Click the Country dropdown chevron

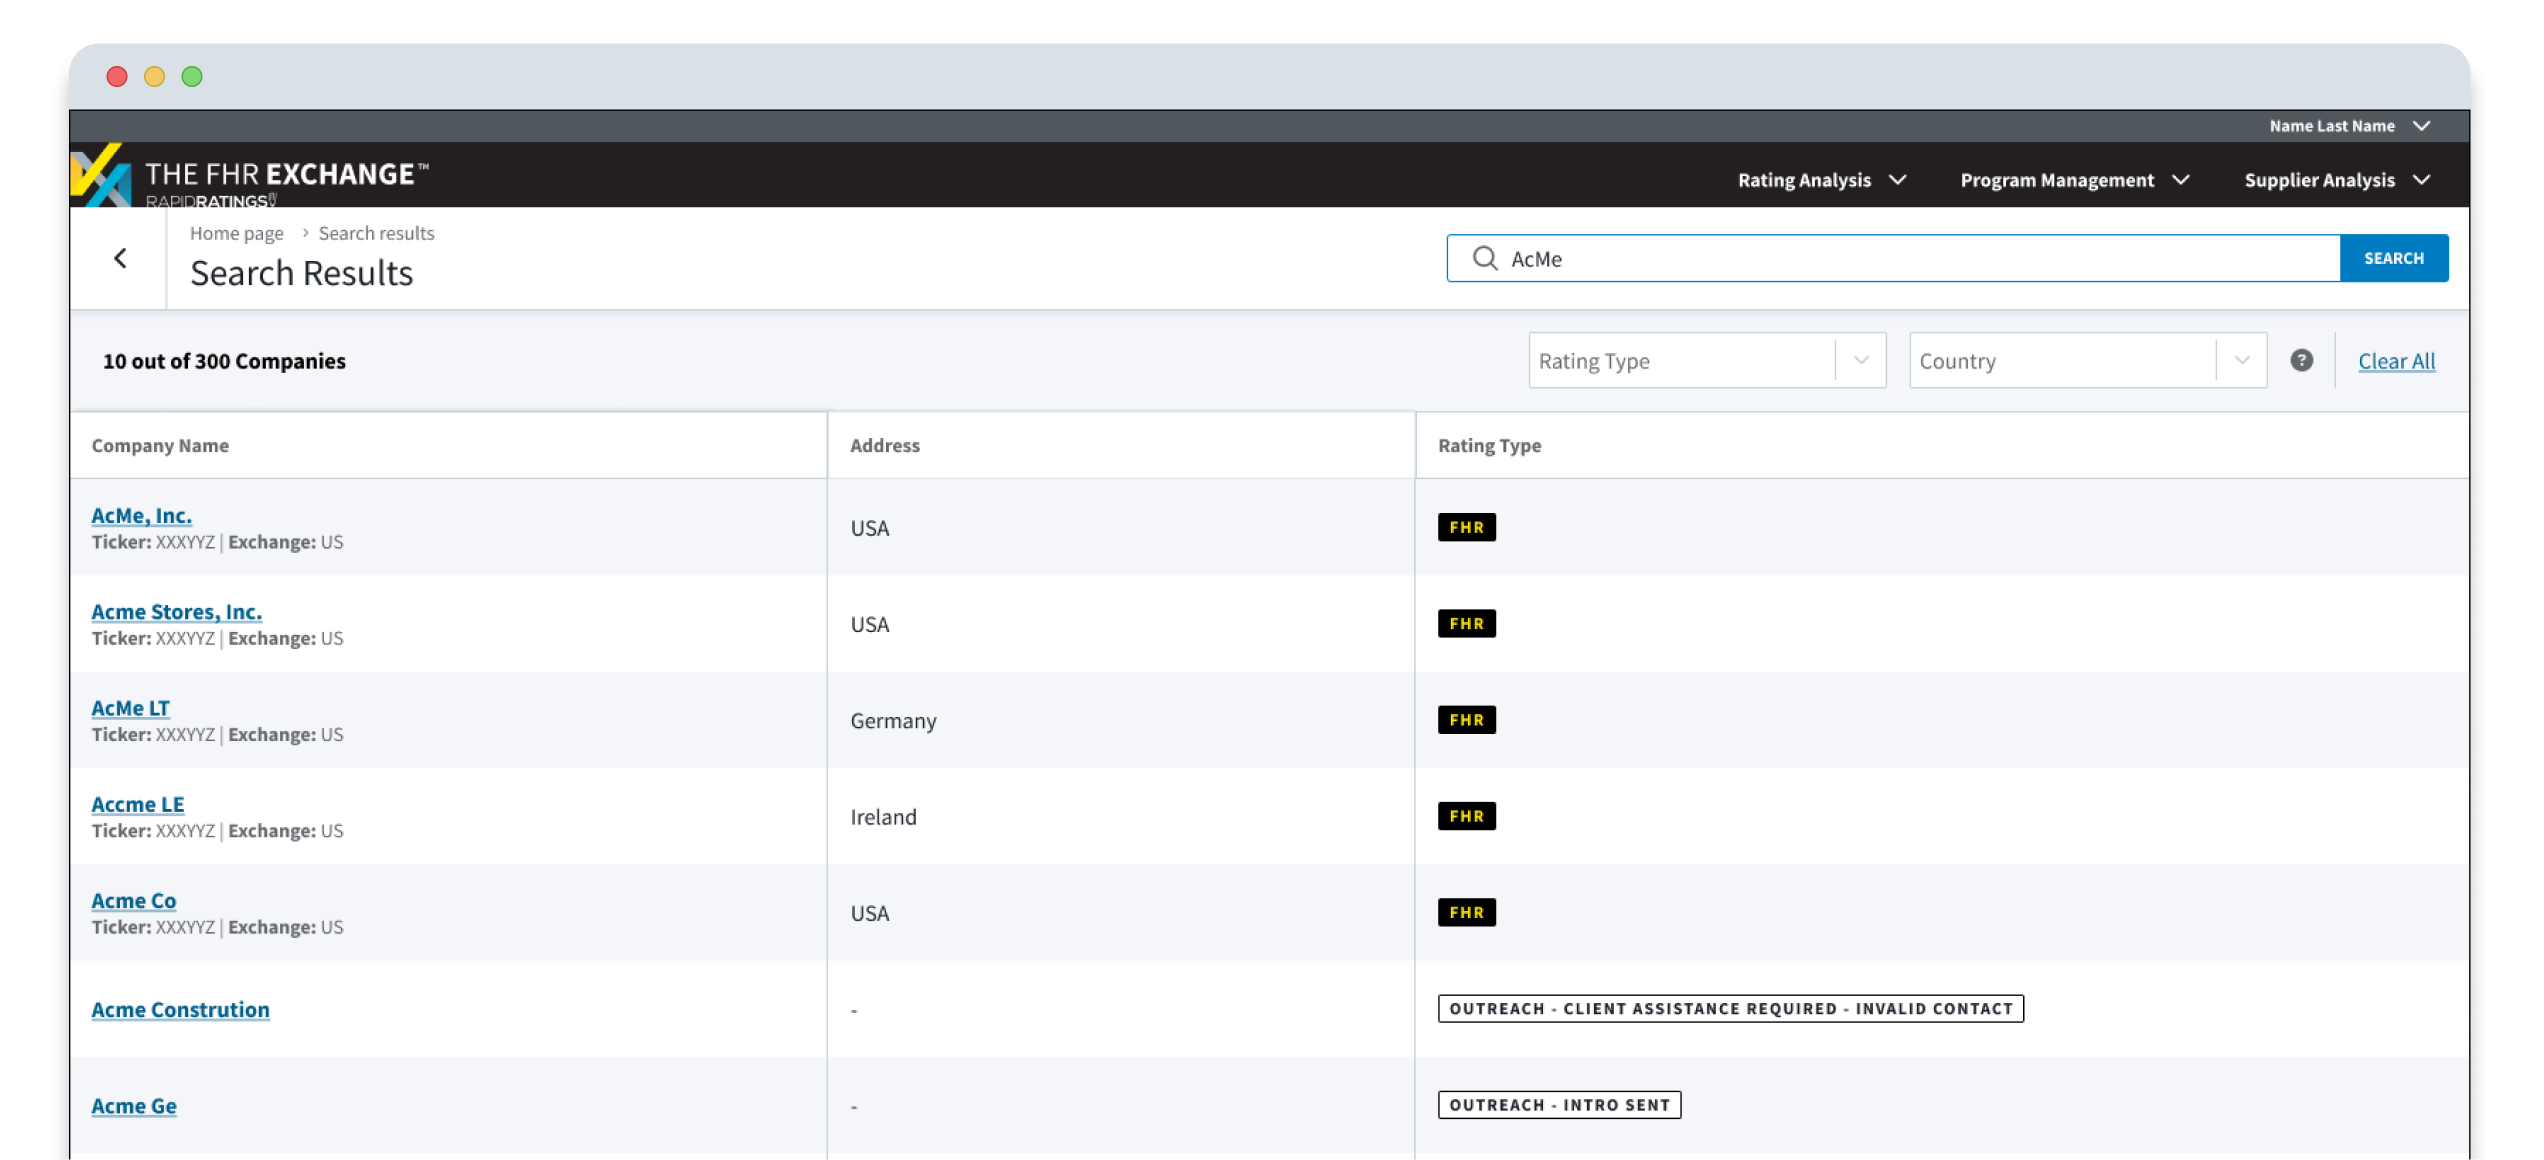click(x=2241, y=361)
